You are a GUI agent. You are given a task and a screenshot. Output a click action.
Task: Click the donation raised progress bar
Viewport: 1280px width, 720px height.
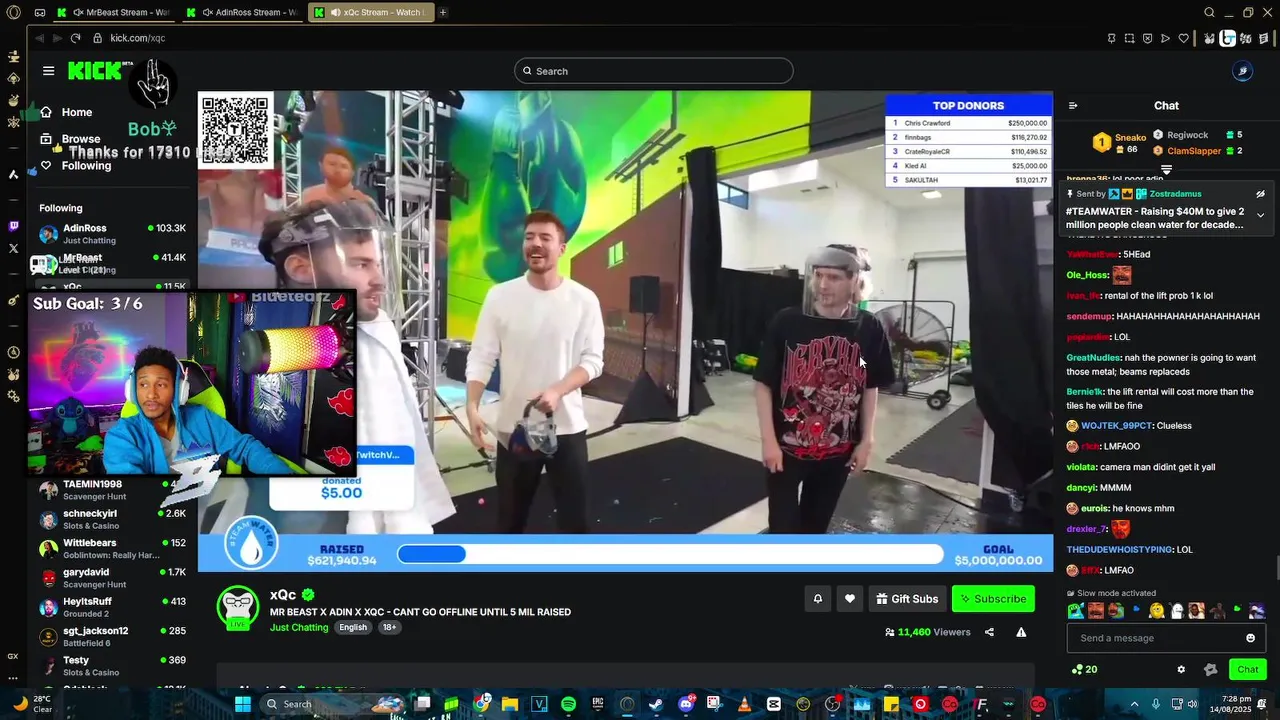click(x=669, y=554)
